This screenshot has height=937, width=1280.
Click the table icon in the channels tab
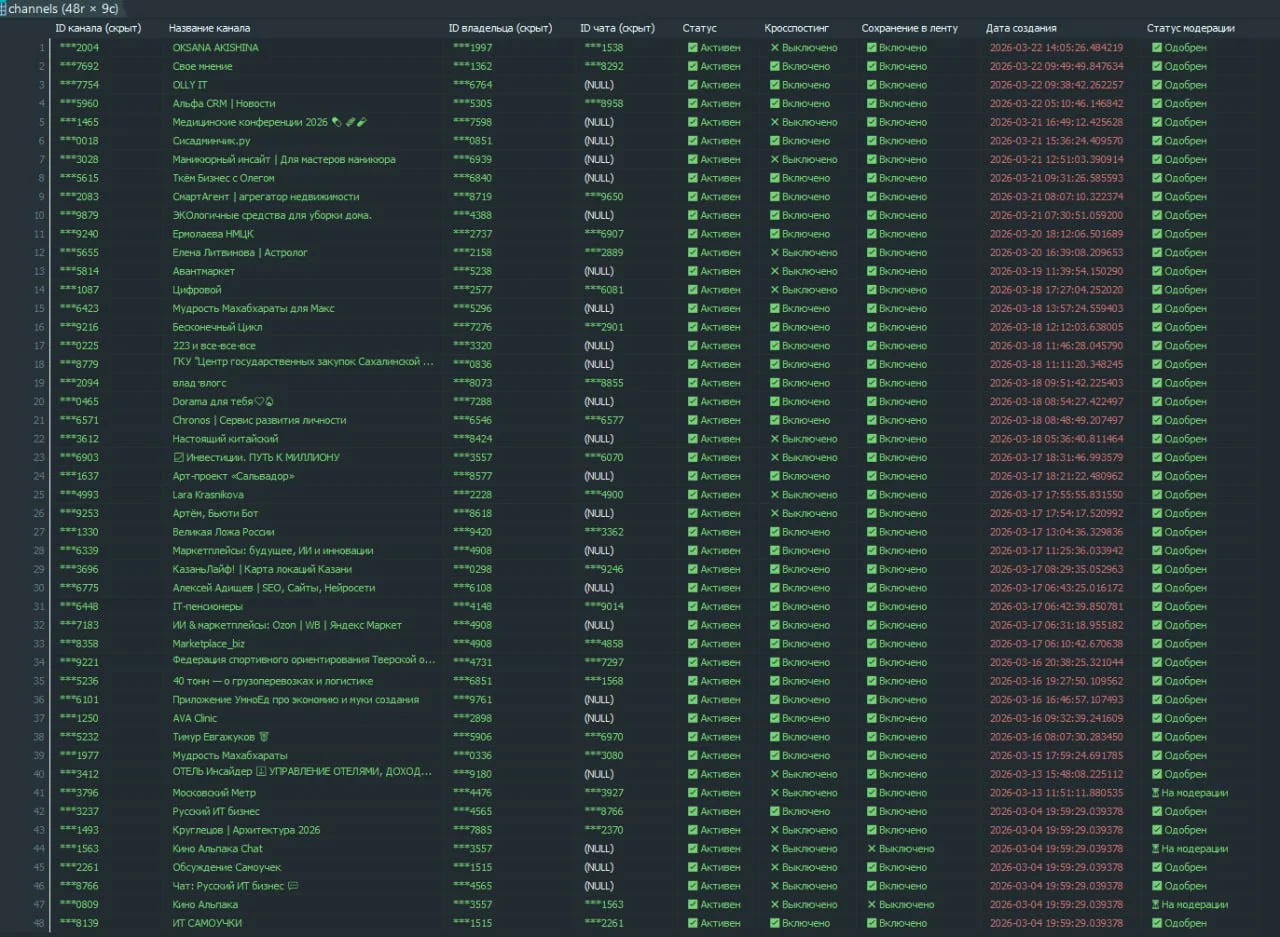[4, 9]
